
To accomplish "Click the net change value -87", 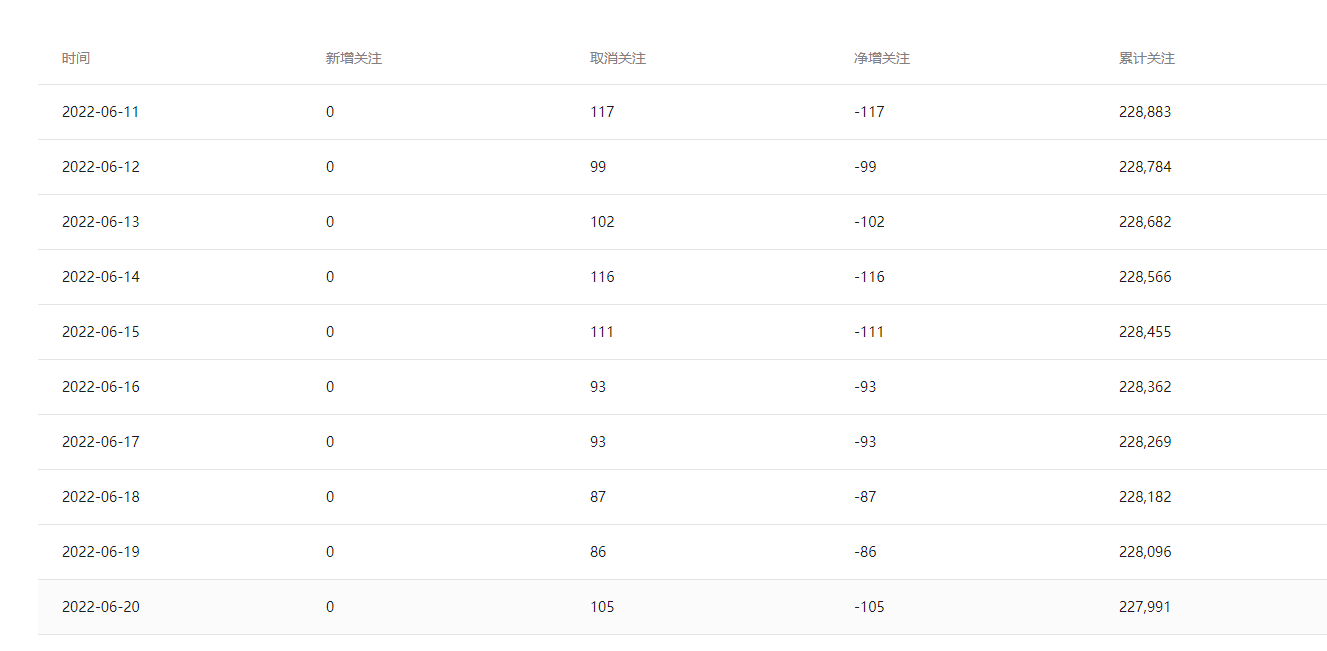I will [866, 497].
